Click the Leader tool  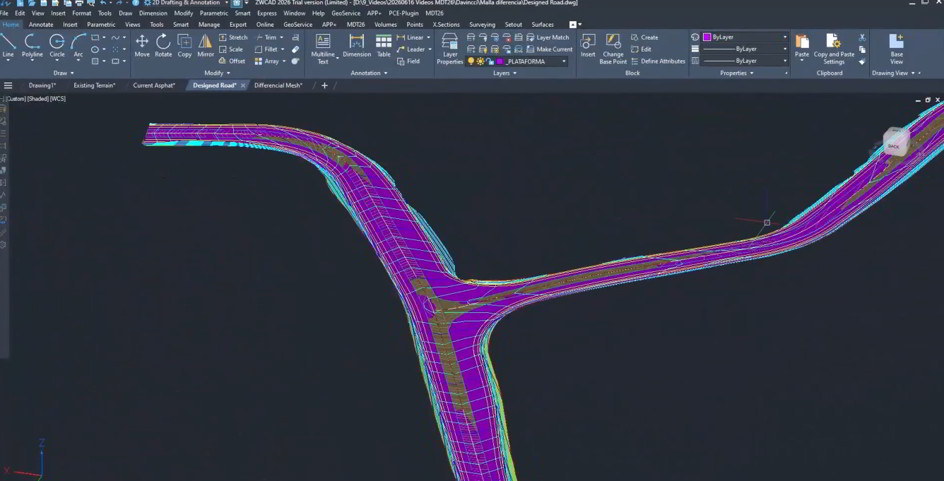pyautogui.click(x=411, y=49)
